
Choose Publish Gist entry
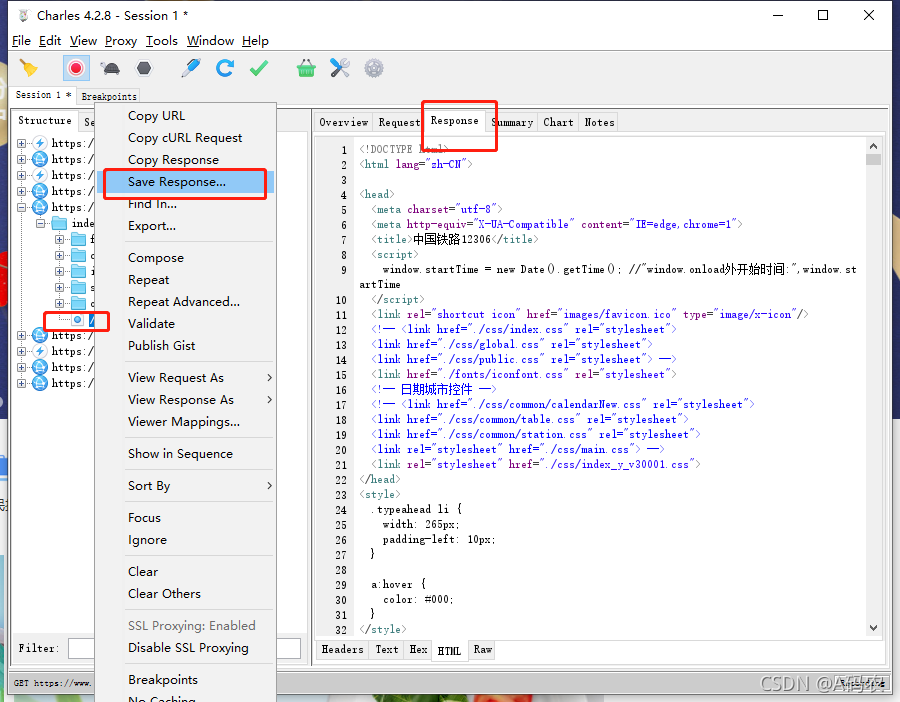pyautogui.click(x=184, y=346)
